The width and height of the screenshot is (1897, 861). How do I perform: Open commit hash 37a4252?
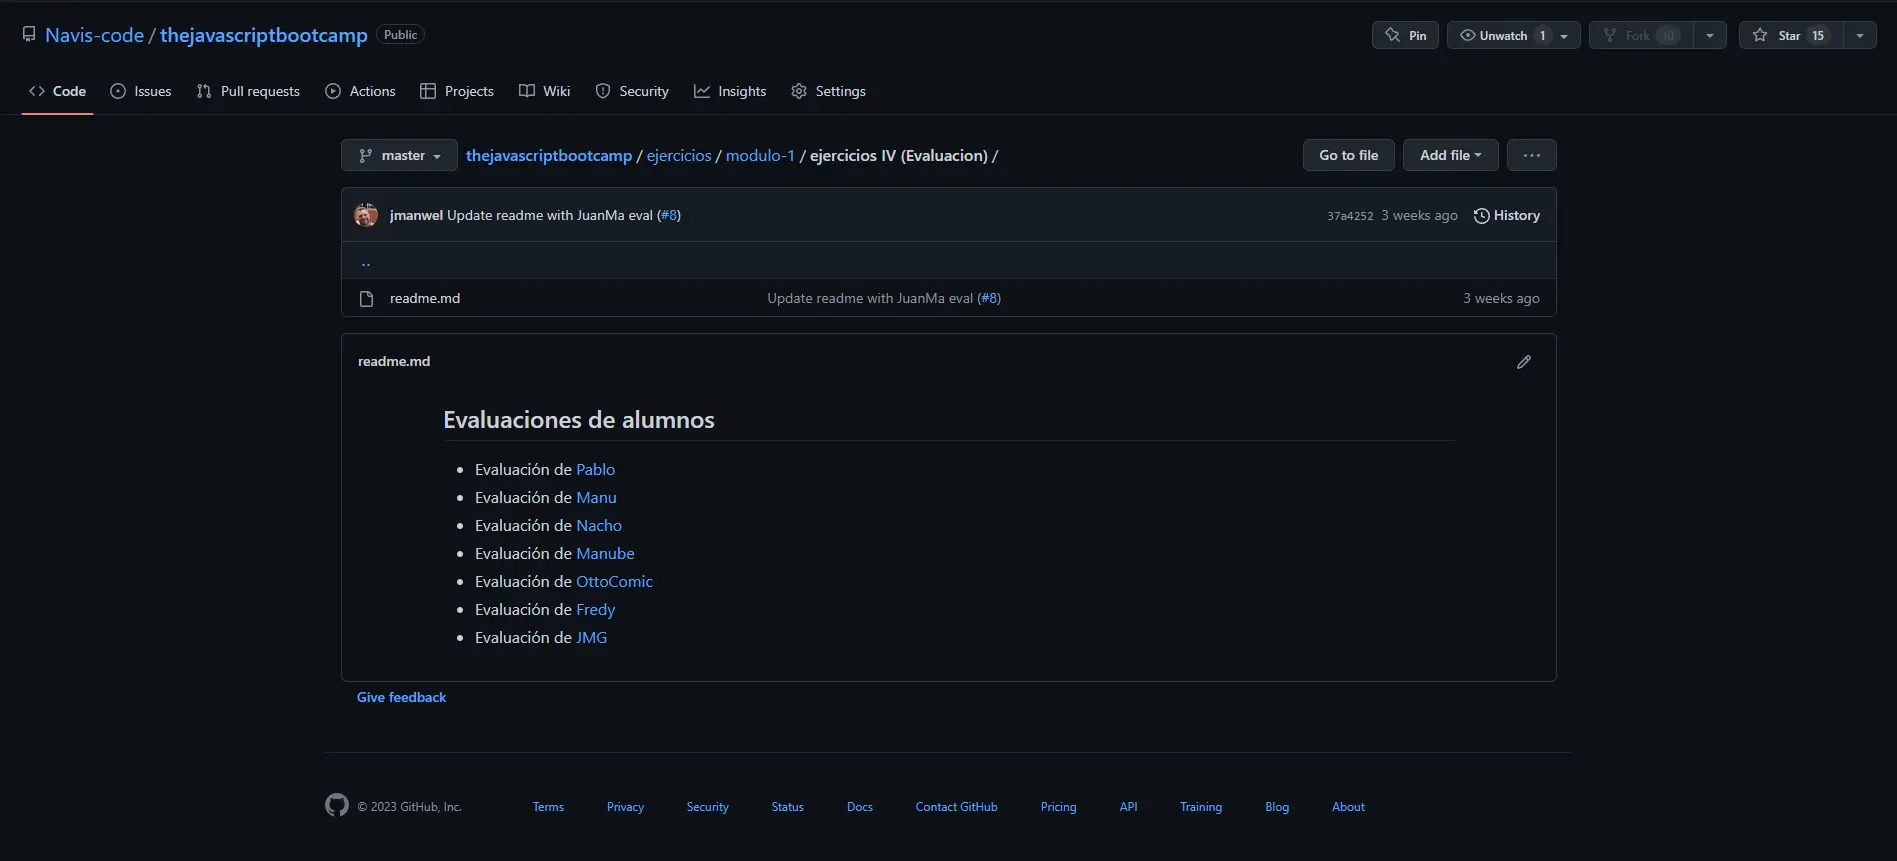coord(1350,216)
